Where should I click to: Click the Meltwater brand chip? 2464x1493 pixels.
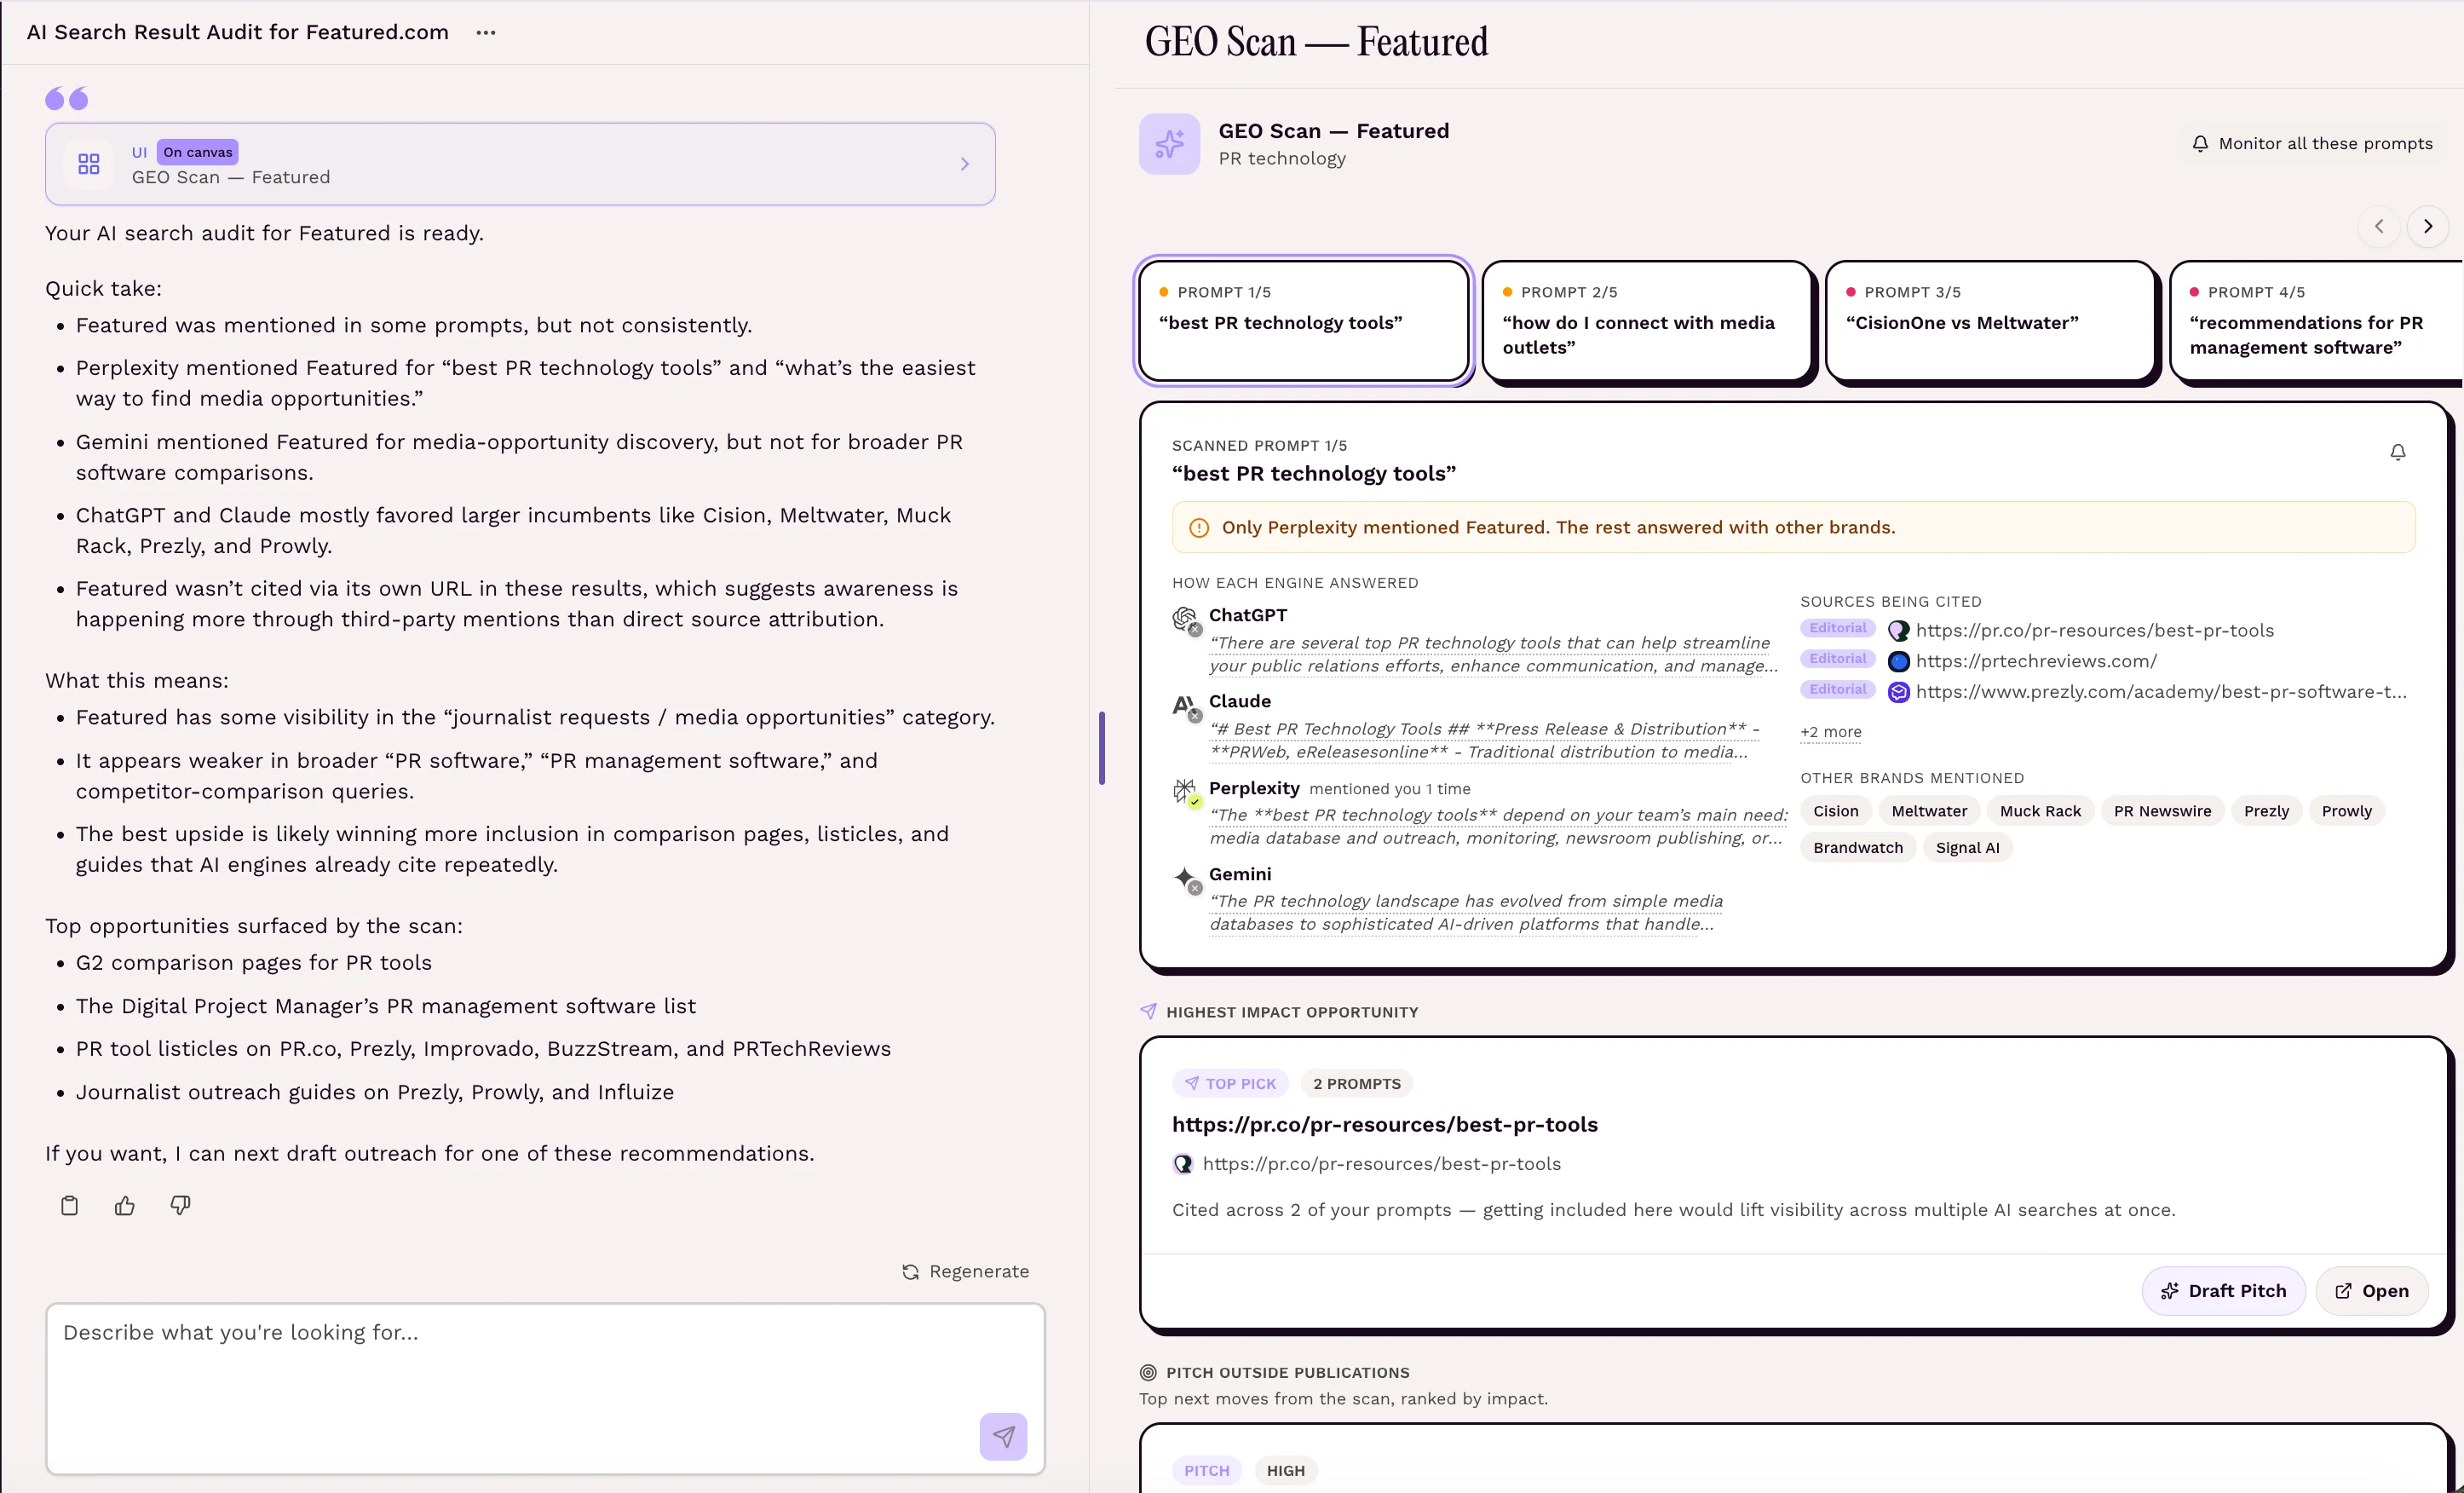click(x=1928, y=811)
